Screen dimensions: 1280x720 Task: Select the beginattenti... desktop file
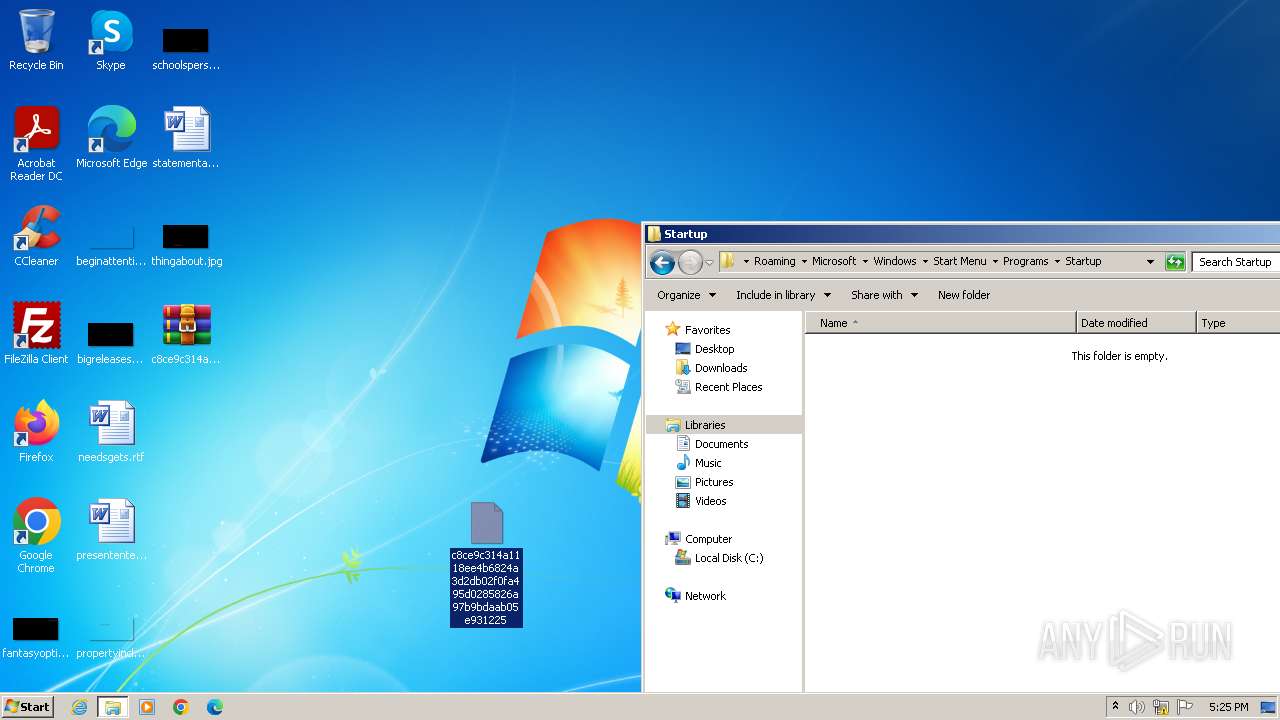tap(111, 244)
